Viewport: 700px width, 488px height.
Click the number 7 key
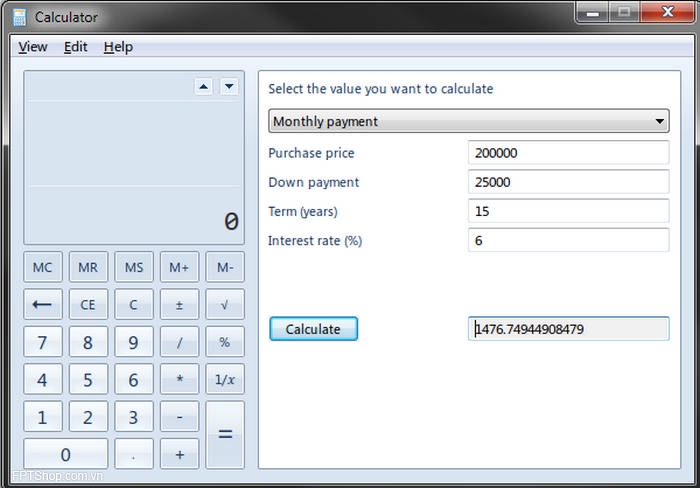(x=43, y=342)
